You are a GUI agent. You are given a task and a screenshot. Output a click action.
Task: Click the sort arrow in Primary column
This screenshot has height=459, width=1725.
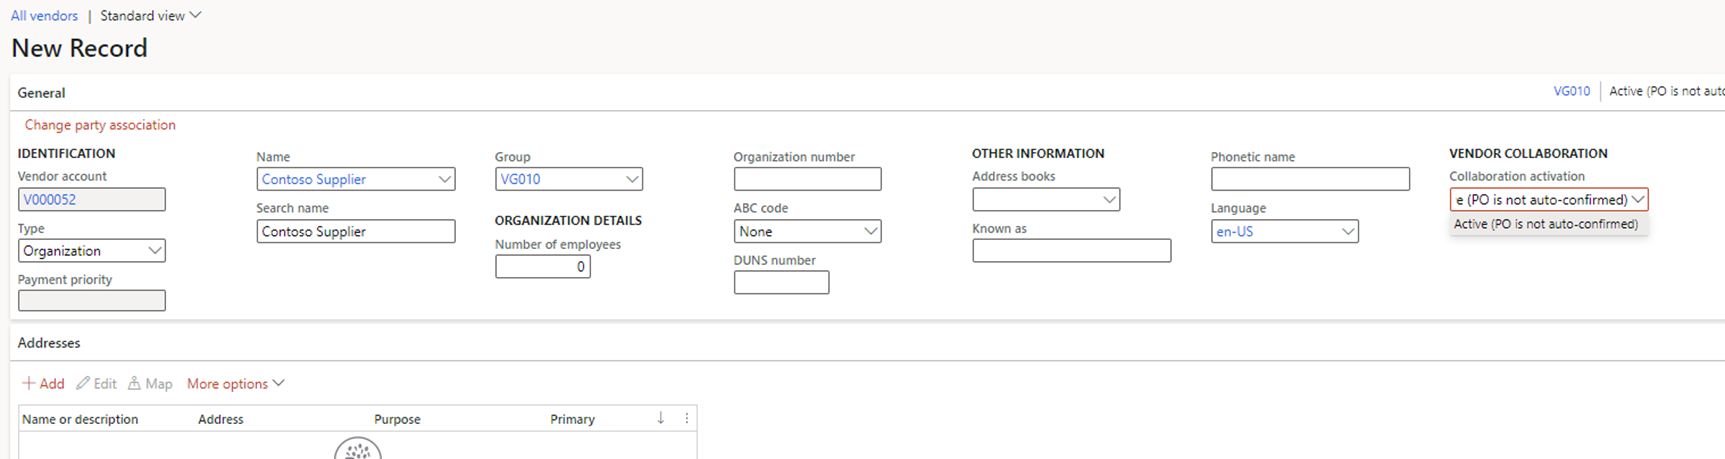[x=661, y=418]
